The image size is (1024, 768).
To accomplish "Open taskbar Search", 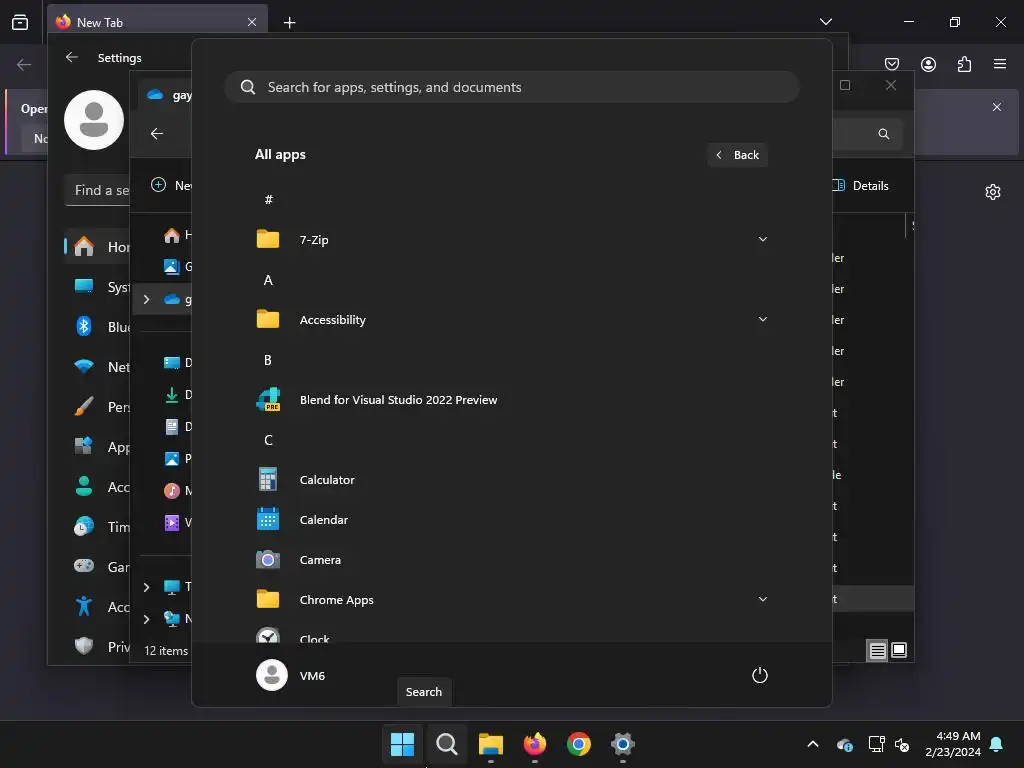I will [447, 744].
